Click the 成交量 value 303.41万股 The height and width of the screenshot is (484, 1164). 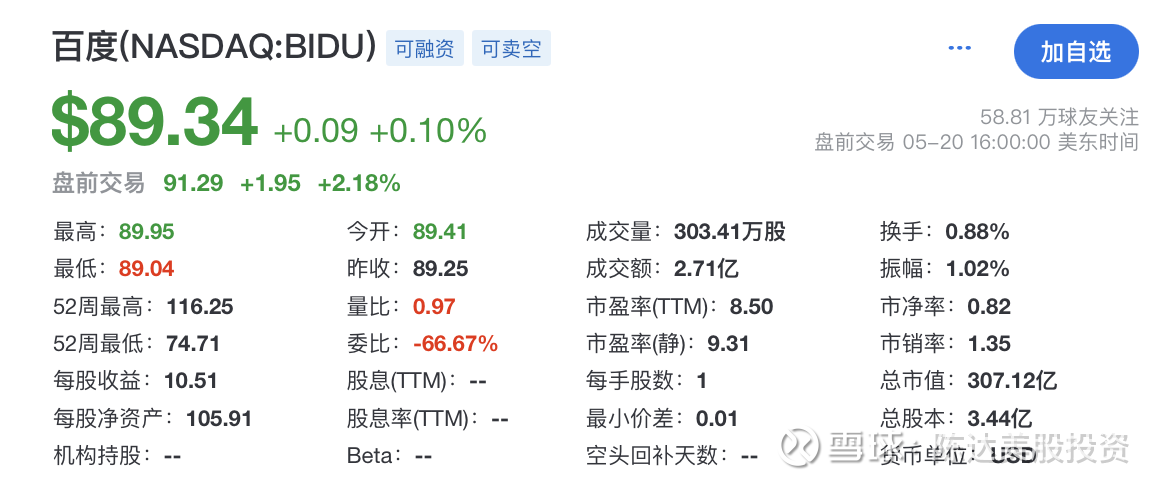point(730,232)
